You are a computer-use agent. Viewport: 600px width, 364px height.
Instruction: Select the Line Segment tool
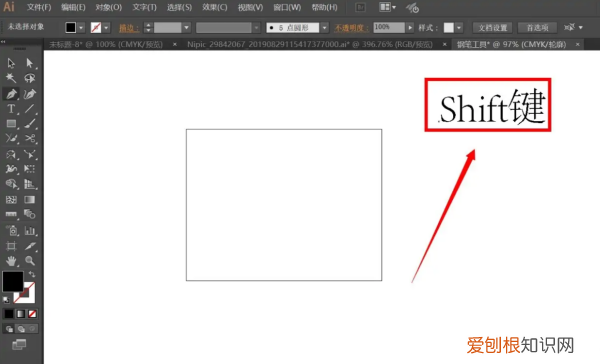29,109
